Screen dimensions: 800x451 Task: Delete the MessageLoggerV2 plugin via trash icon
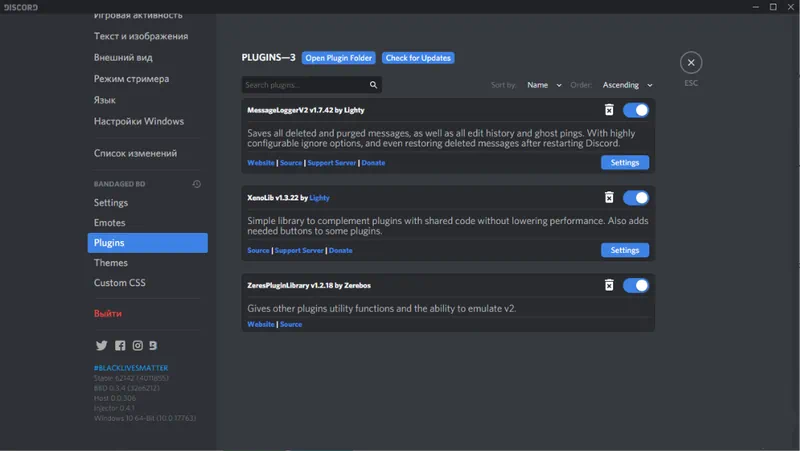pos(608,110)
